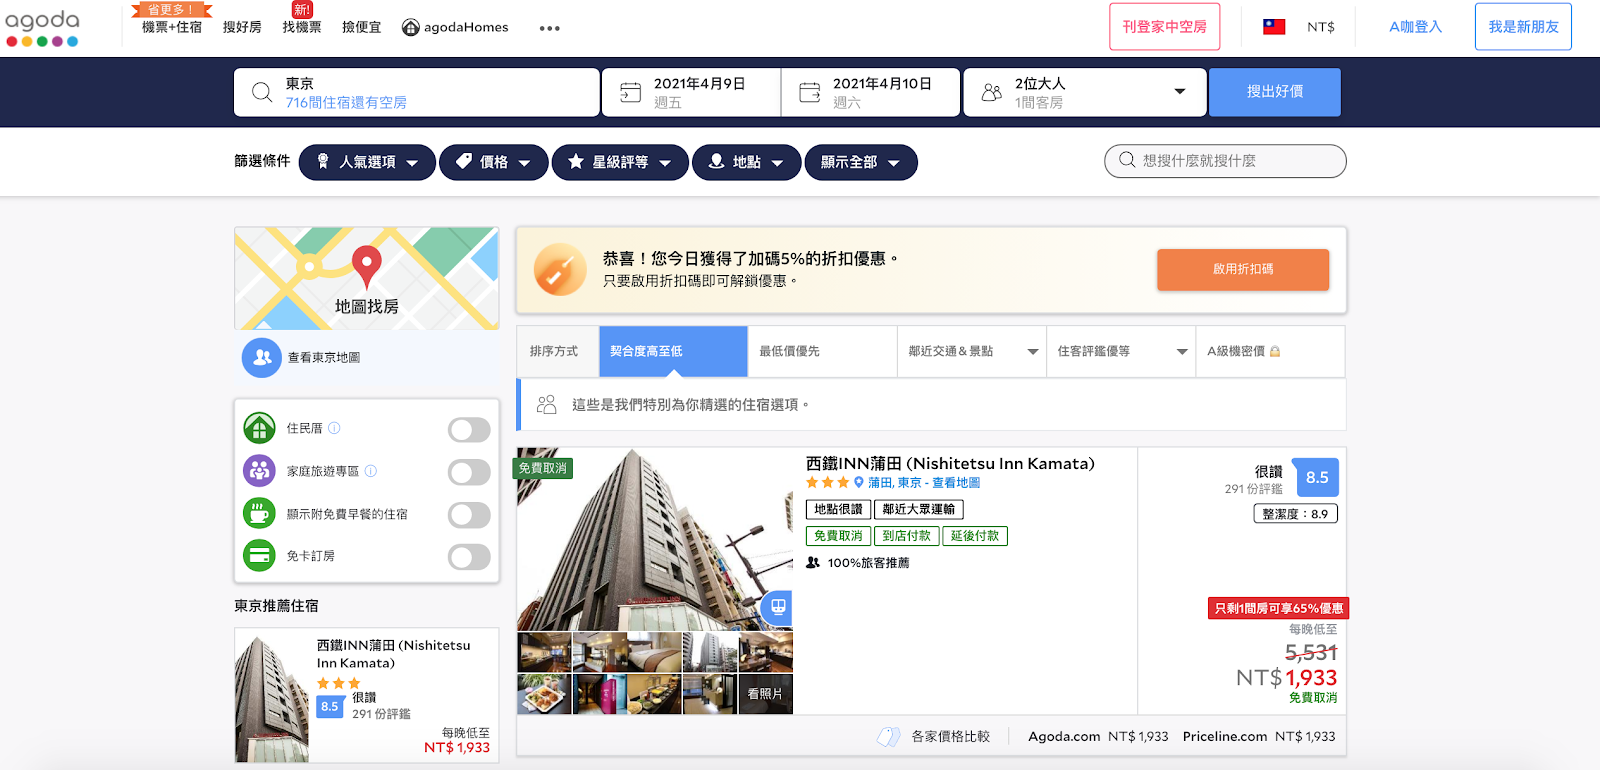Open 住客評鑑優等 sort dropdown

(1121, 351)
